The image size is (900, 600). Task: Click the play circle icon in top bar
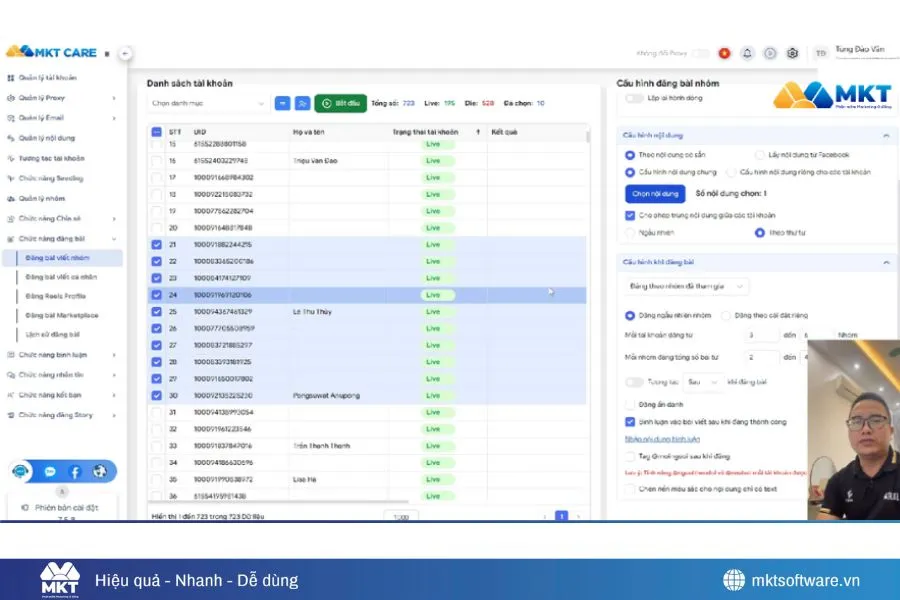(770, 53)
